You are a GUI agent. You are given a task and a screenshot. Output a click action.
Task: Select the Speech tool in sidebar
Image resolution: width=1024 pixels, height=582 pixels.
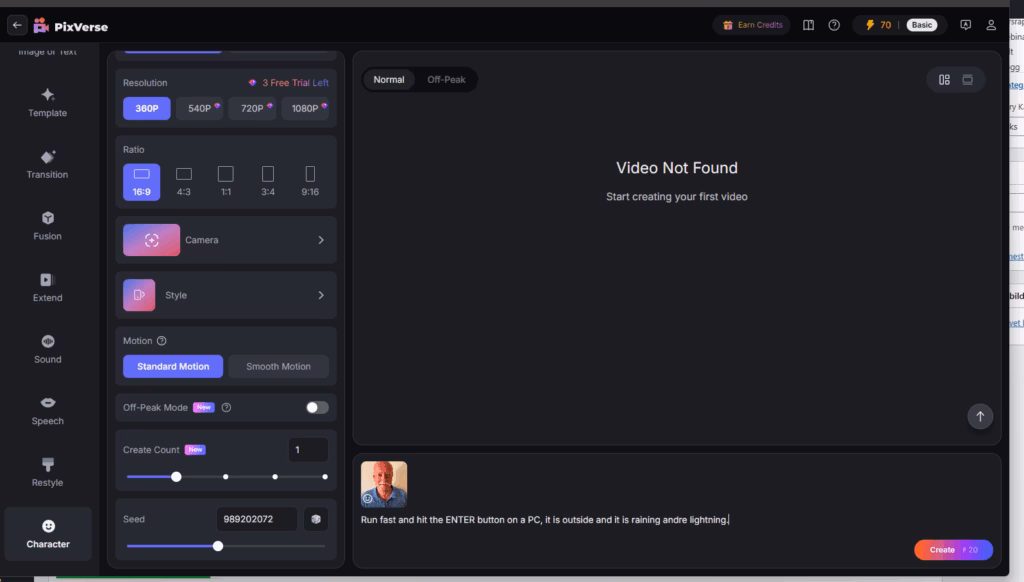pos(47,410)
